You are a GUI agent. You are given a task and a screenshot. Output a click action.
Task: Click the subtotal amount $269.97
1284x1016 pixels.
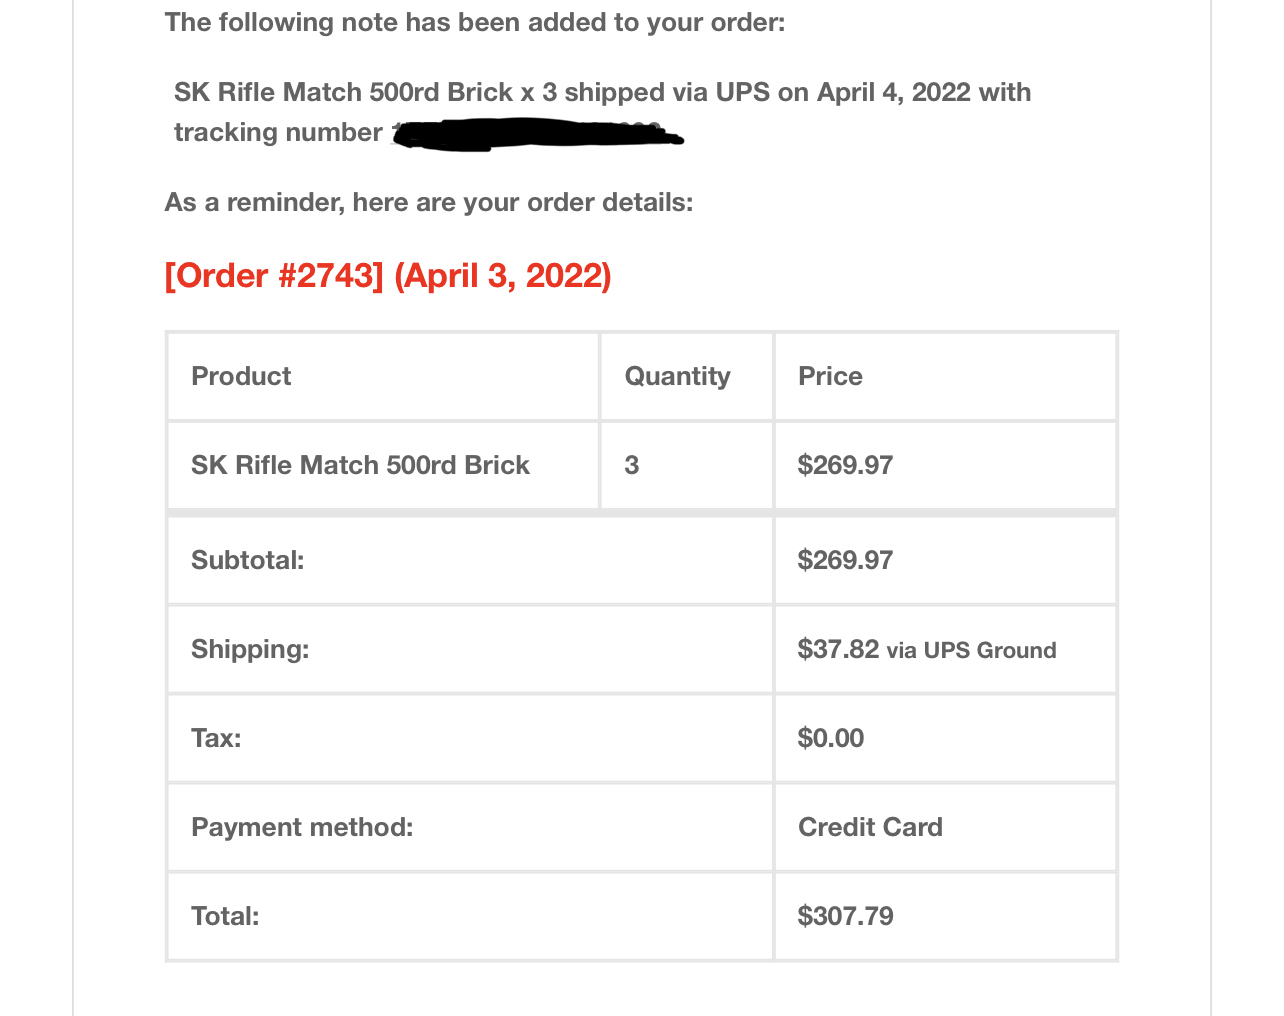tap(845, 560)
